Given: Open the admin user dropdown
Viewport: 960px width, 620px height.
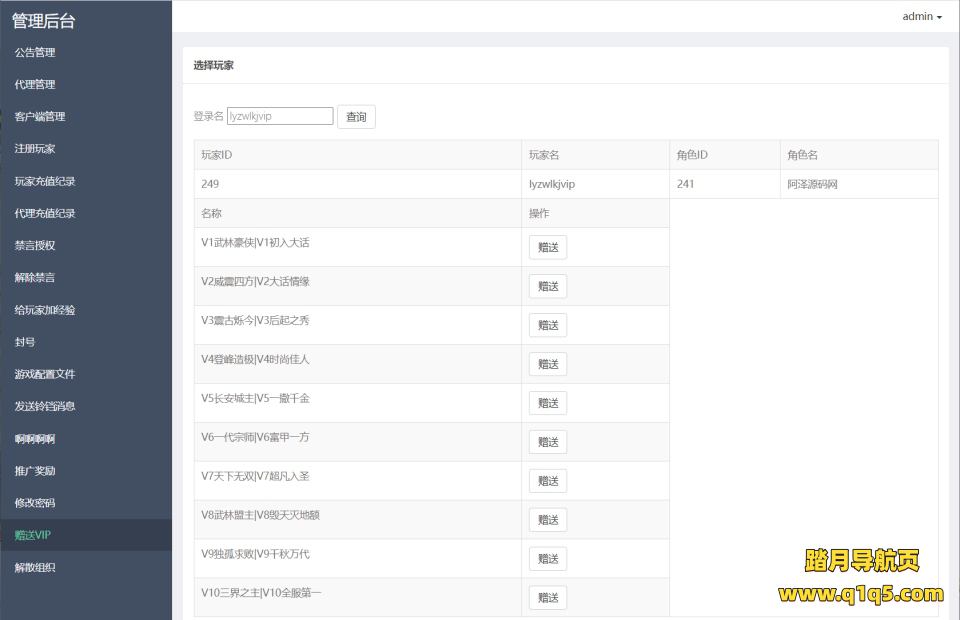Looking at the screenshot, I should coord(921,16).
